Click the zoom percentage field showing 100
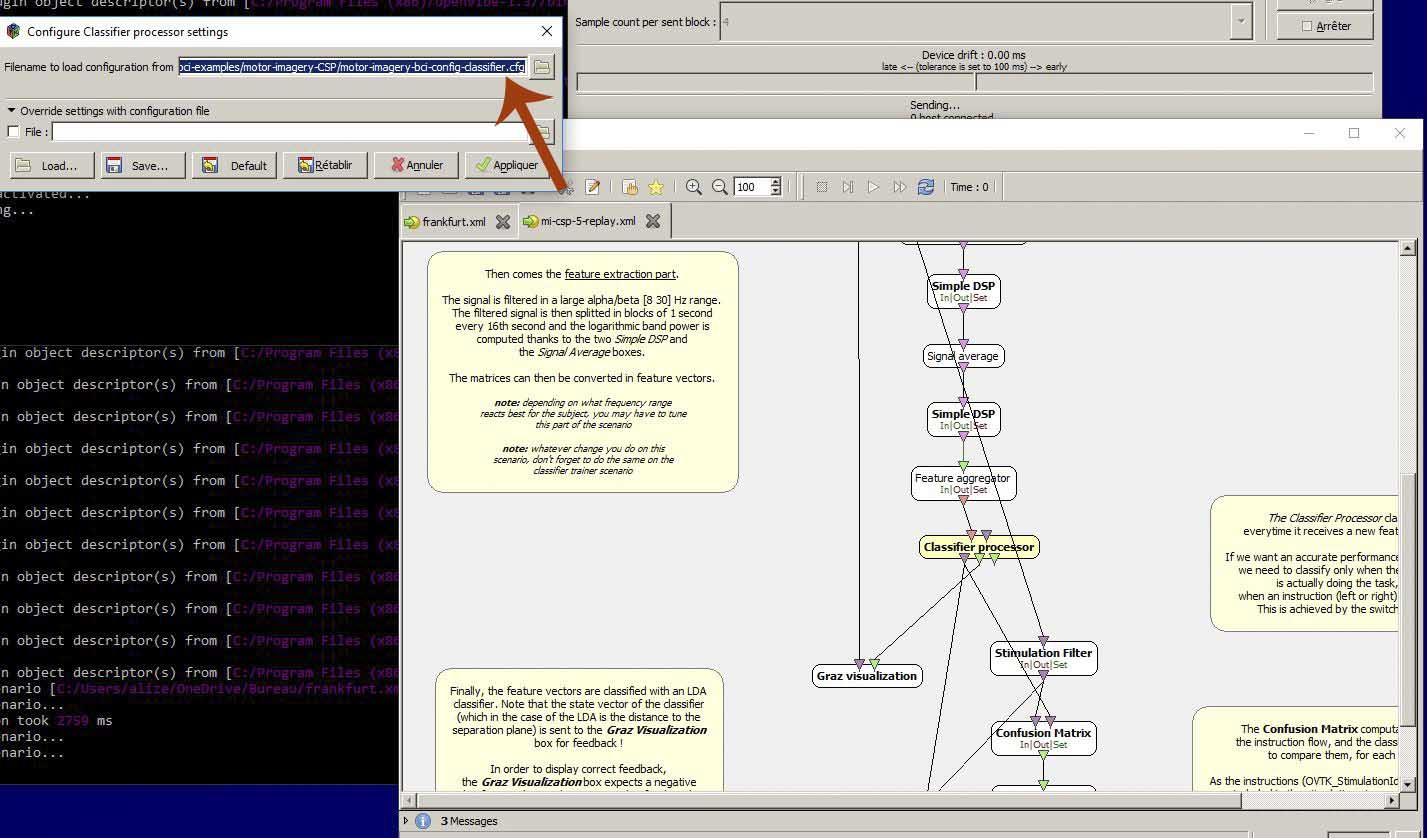Viewport: 1427px width, 838px height. click(x=751, y=187)
